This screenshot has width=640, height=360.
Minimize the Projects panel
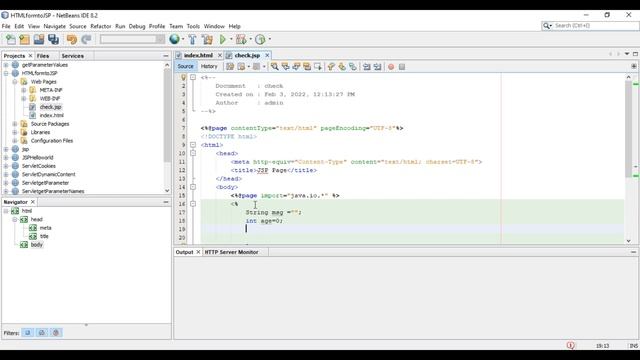click(x=166, y=56)
